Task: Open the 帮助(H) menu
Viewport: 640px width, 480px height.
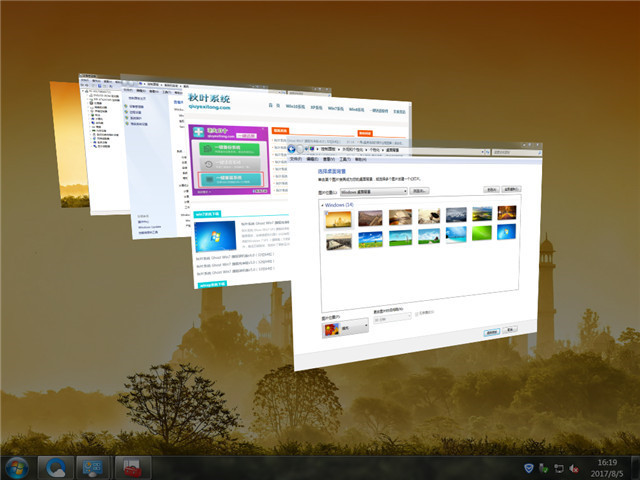Action: click(x=360, y=159)
